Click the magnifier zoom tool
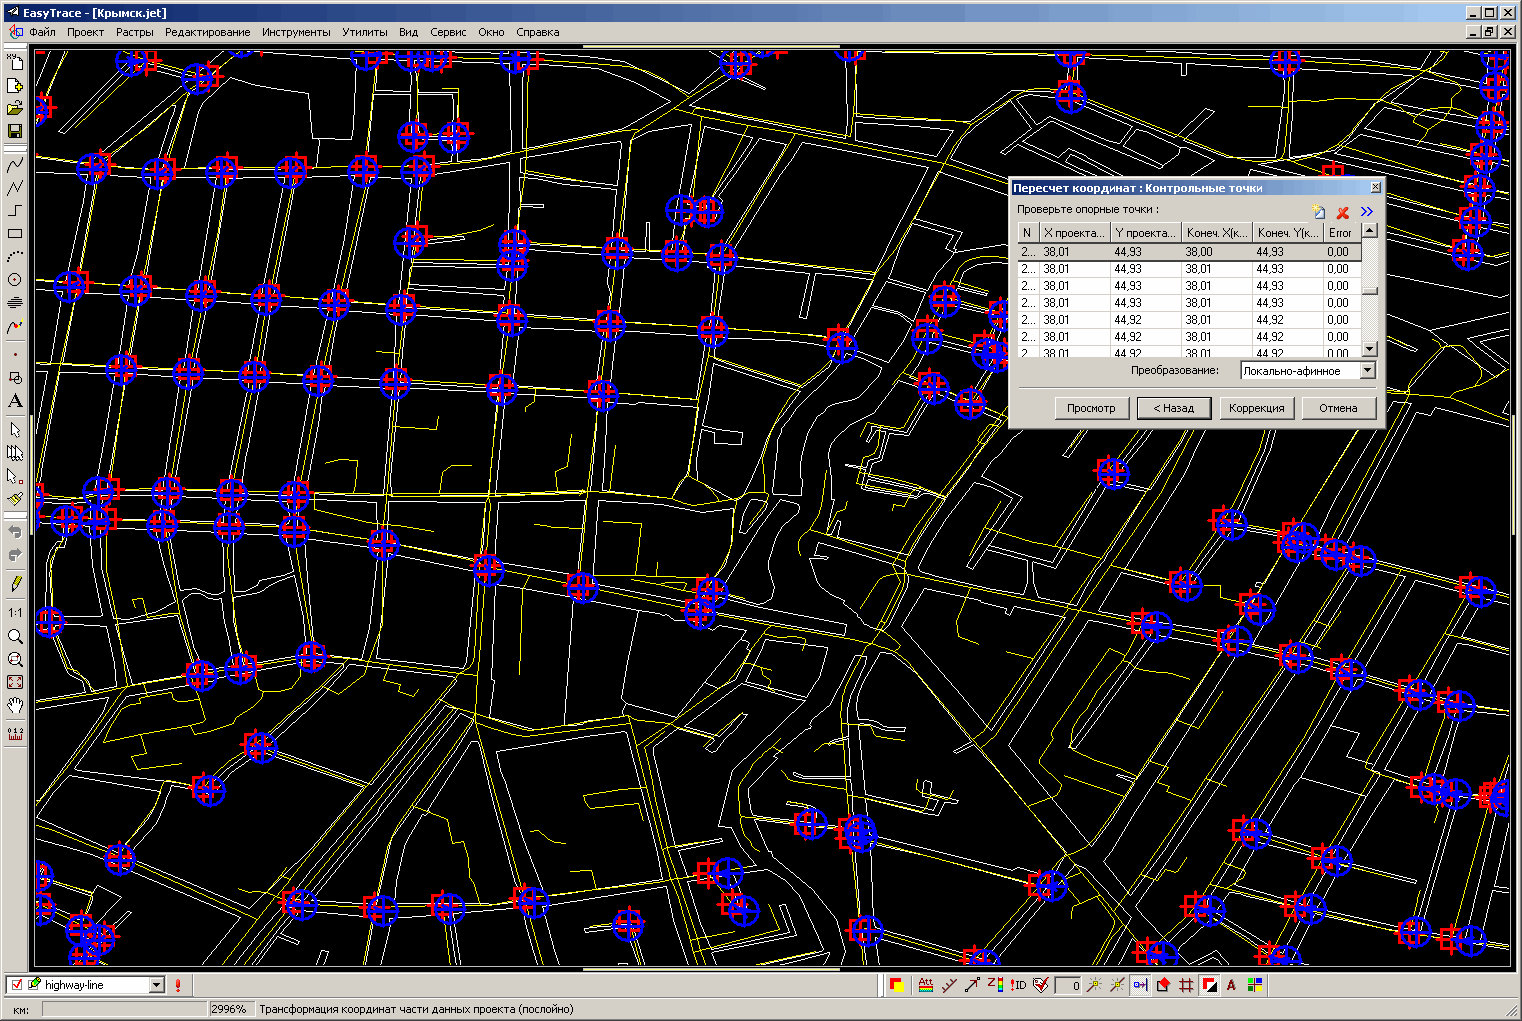The image size is (1522, 1021). (x=15, y=637)
